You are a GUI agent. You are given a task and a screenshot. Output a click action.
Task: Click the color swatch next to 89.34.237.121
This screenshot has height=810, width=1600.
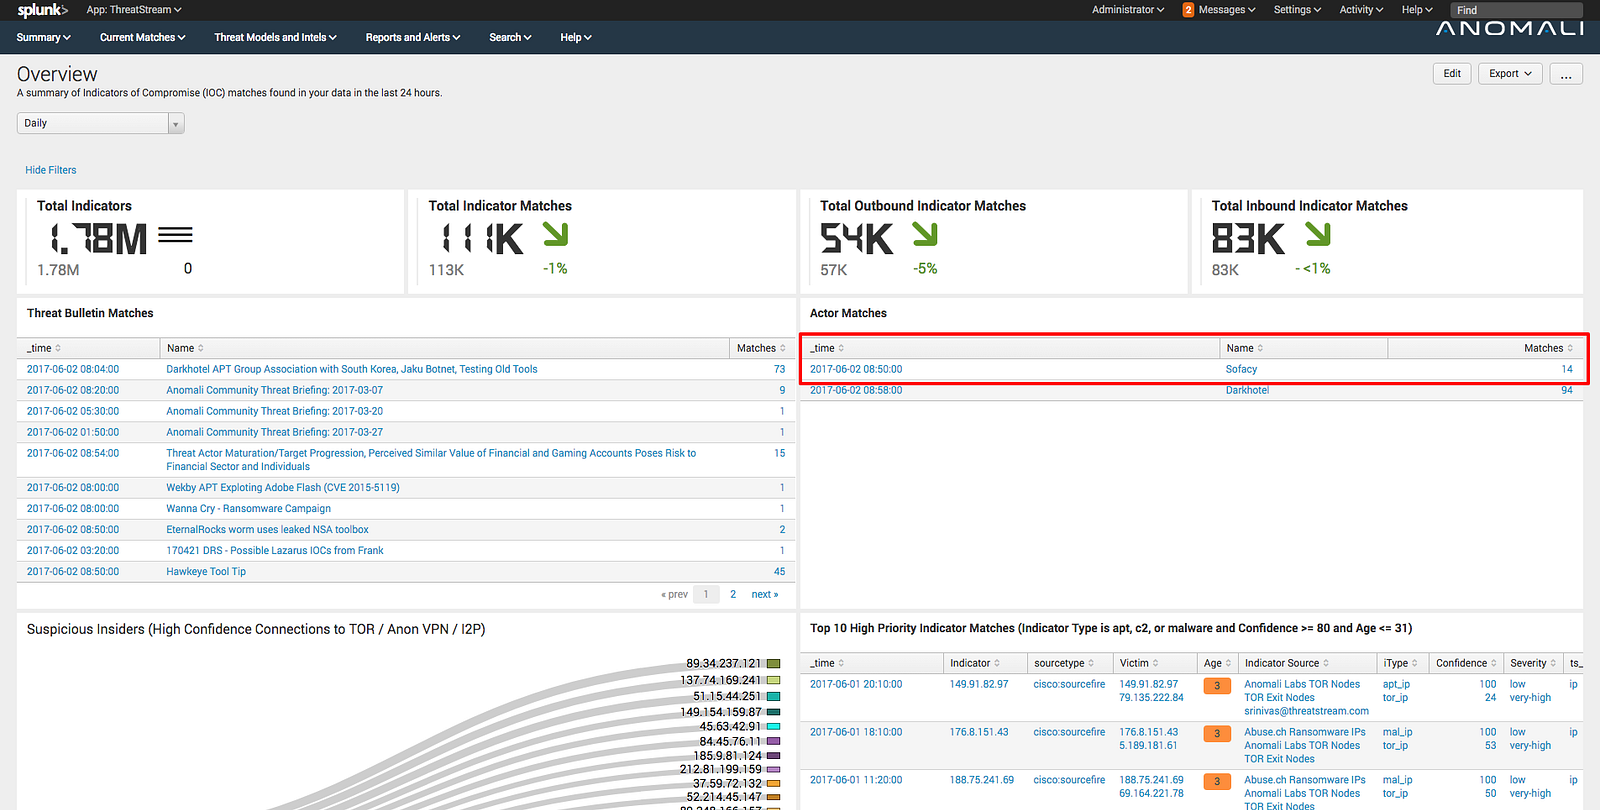773,664
